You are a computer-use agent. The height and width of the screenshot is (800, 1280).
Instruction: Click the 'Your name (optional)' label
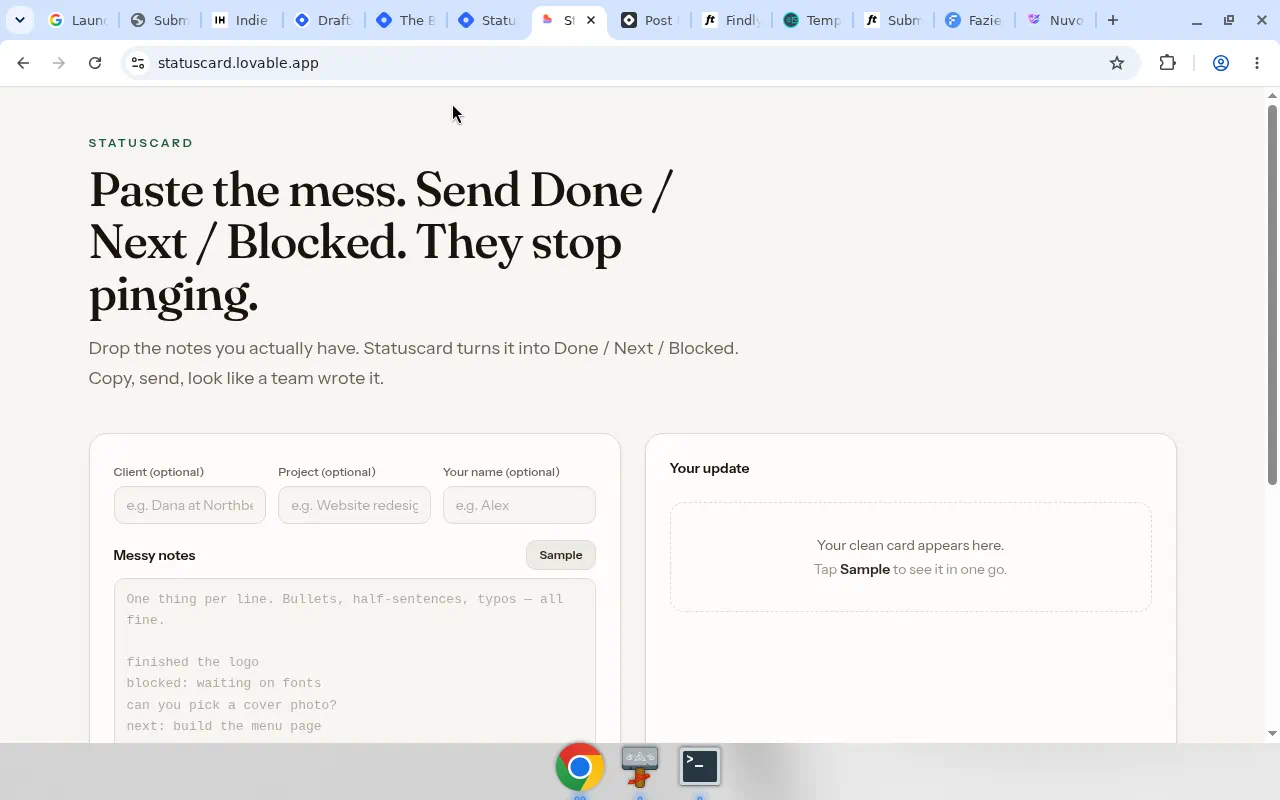pyautogui.click(x=501, y=472)
